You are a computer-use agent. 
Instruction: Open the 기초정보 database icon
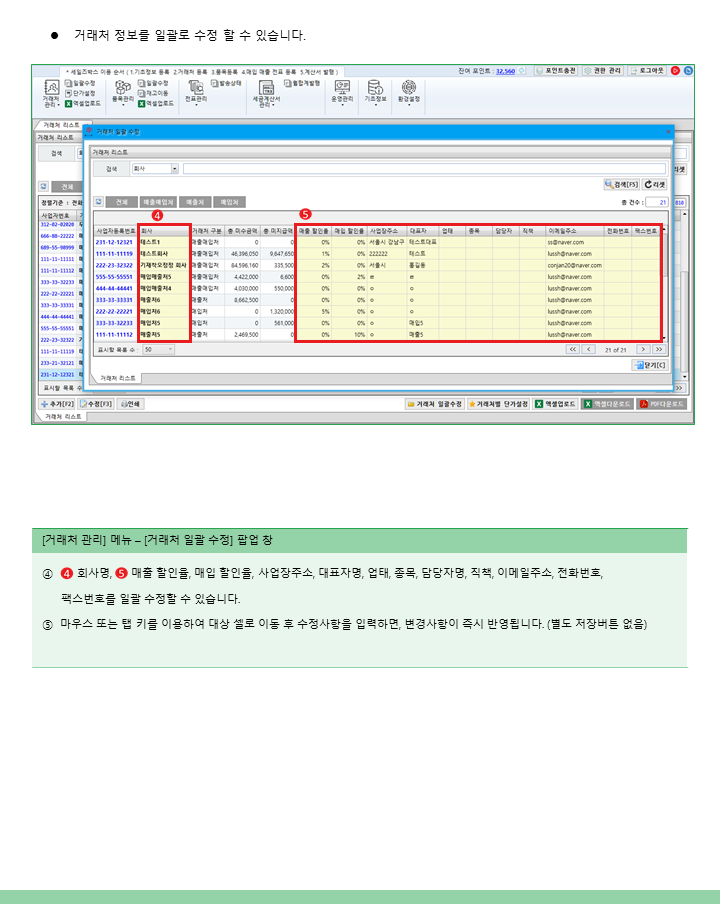click(375, 92)
